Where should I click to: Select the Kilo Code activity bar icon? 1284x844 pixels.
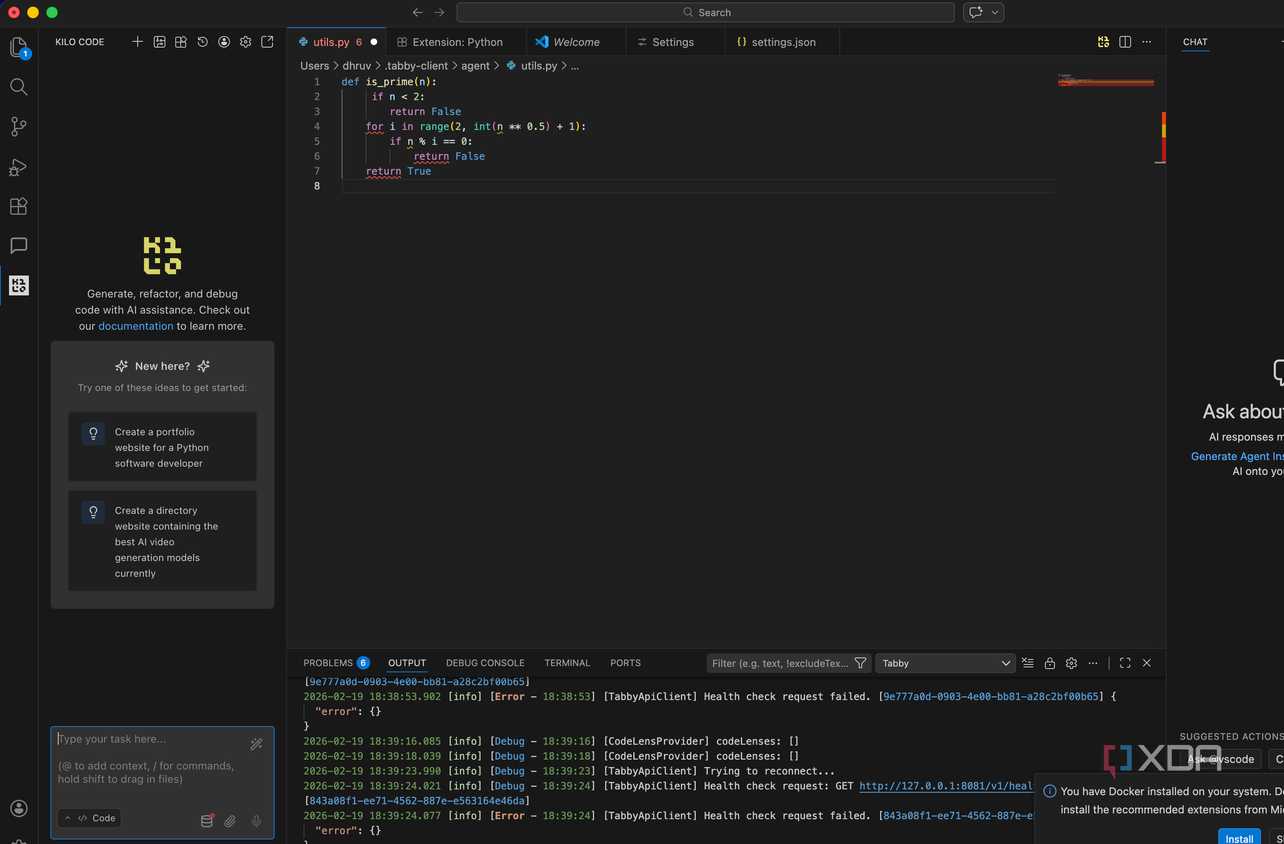(x=18, y=286)
